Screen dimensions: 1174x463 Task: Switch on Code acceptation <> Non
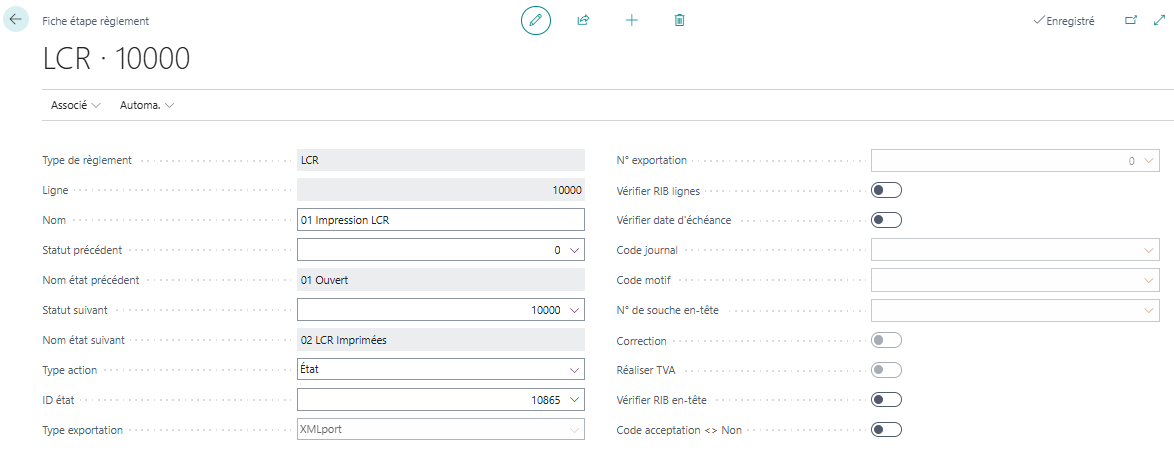(x=886, y=430)
